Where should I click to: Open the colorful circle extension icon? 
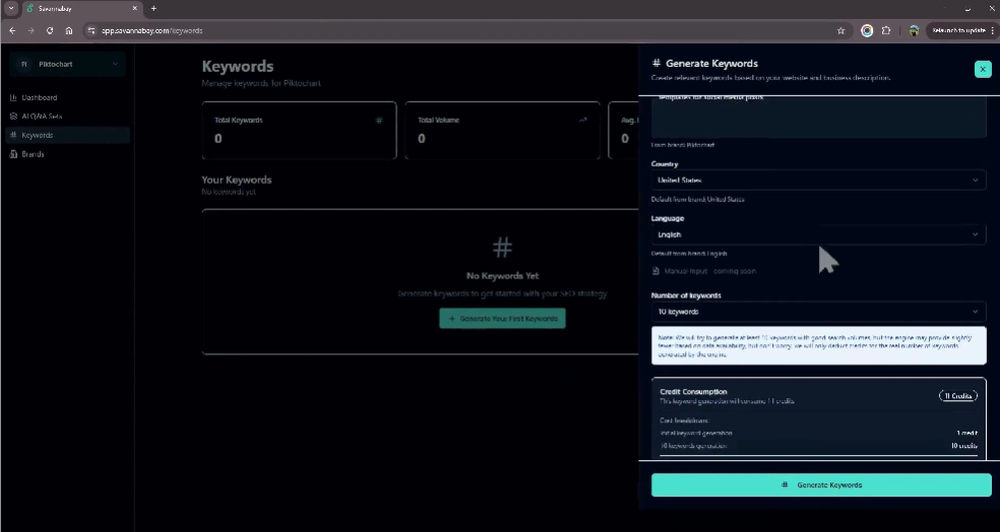(x=867, y=31)
